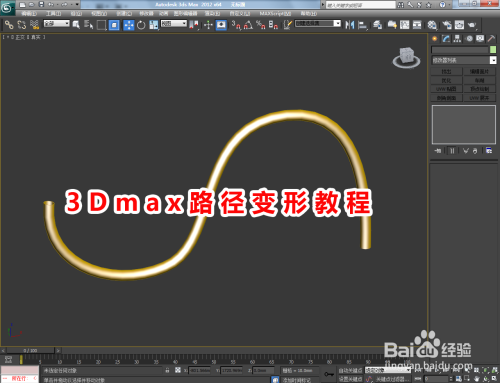Open the 编辑 menu

(x=29, y=14)
